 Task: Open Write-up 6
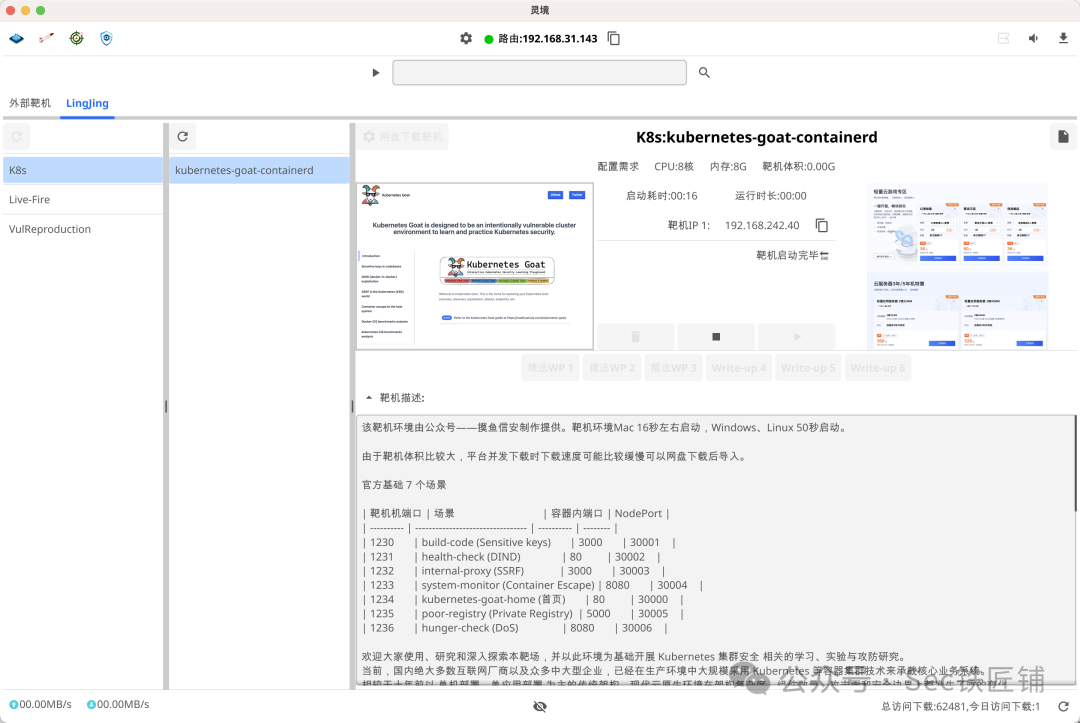878,368
